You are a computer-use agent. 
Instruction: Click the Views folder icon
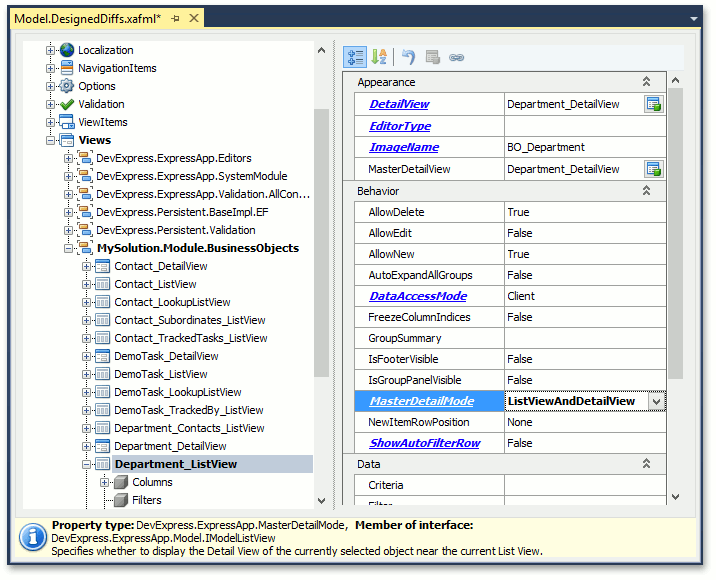click(x=67, y=140)
